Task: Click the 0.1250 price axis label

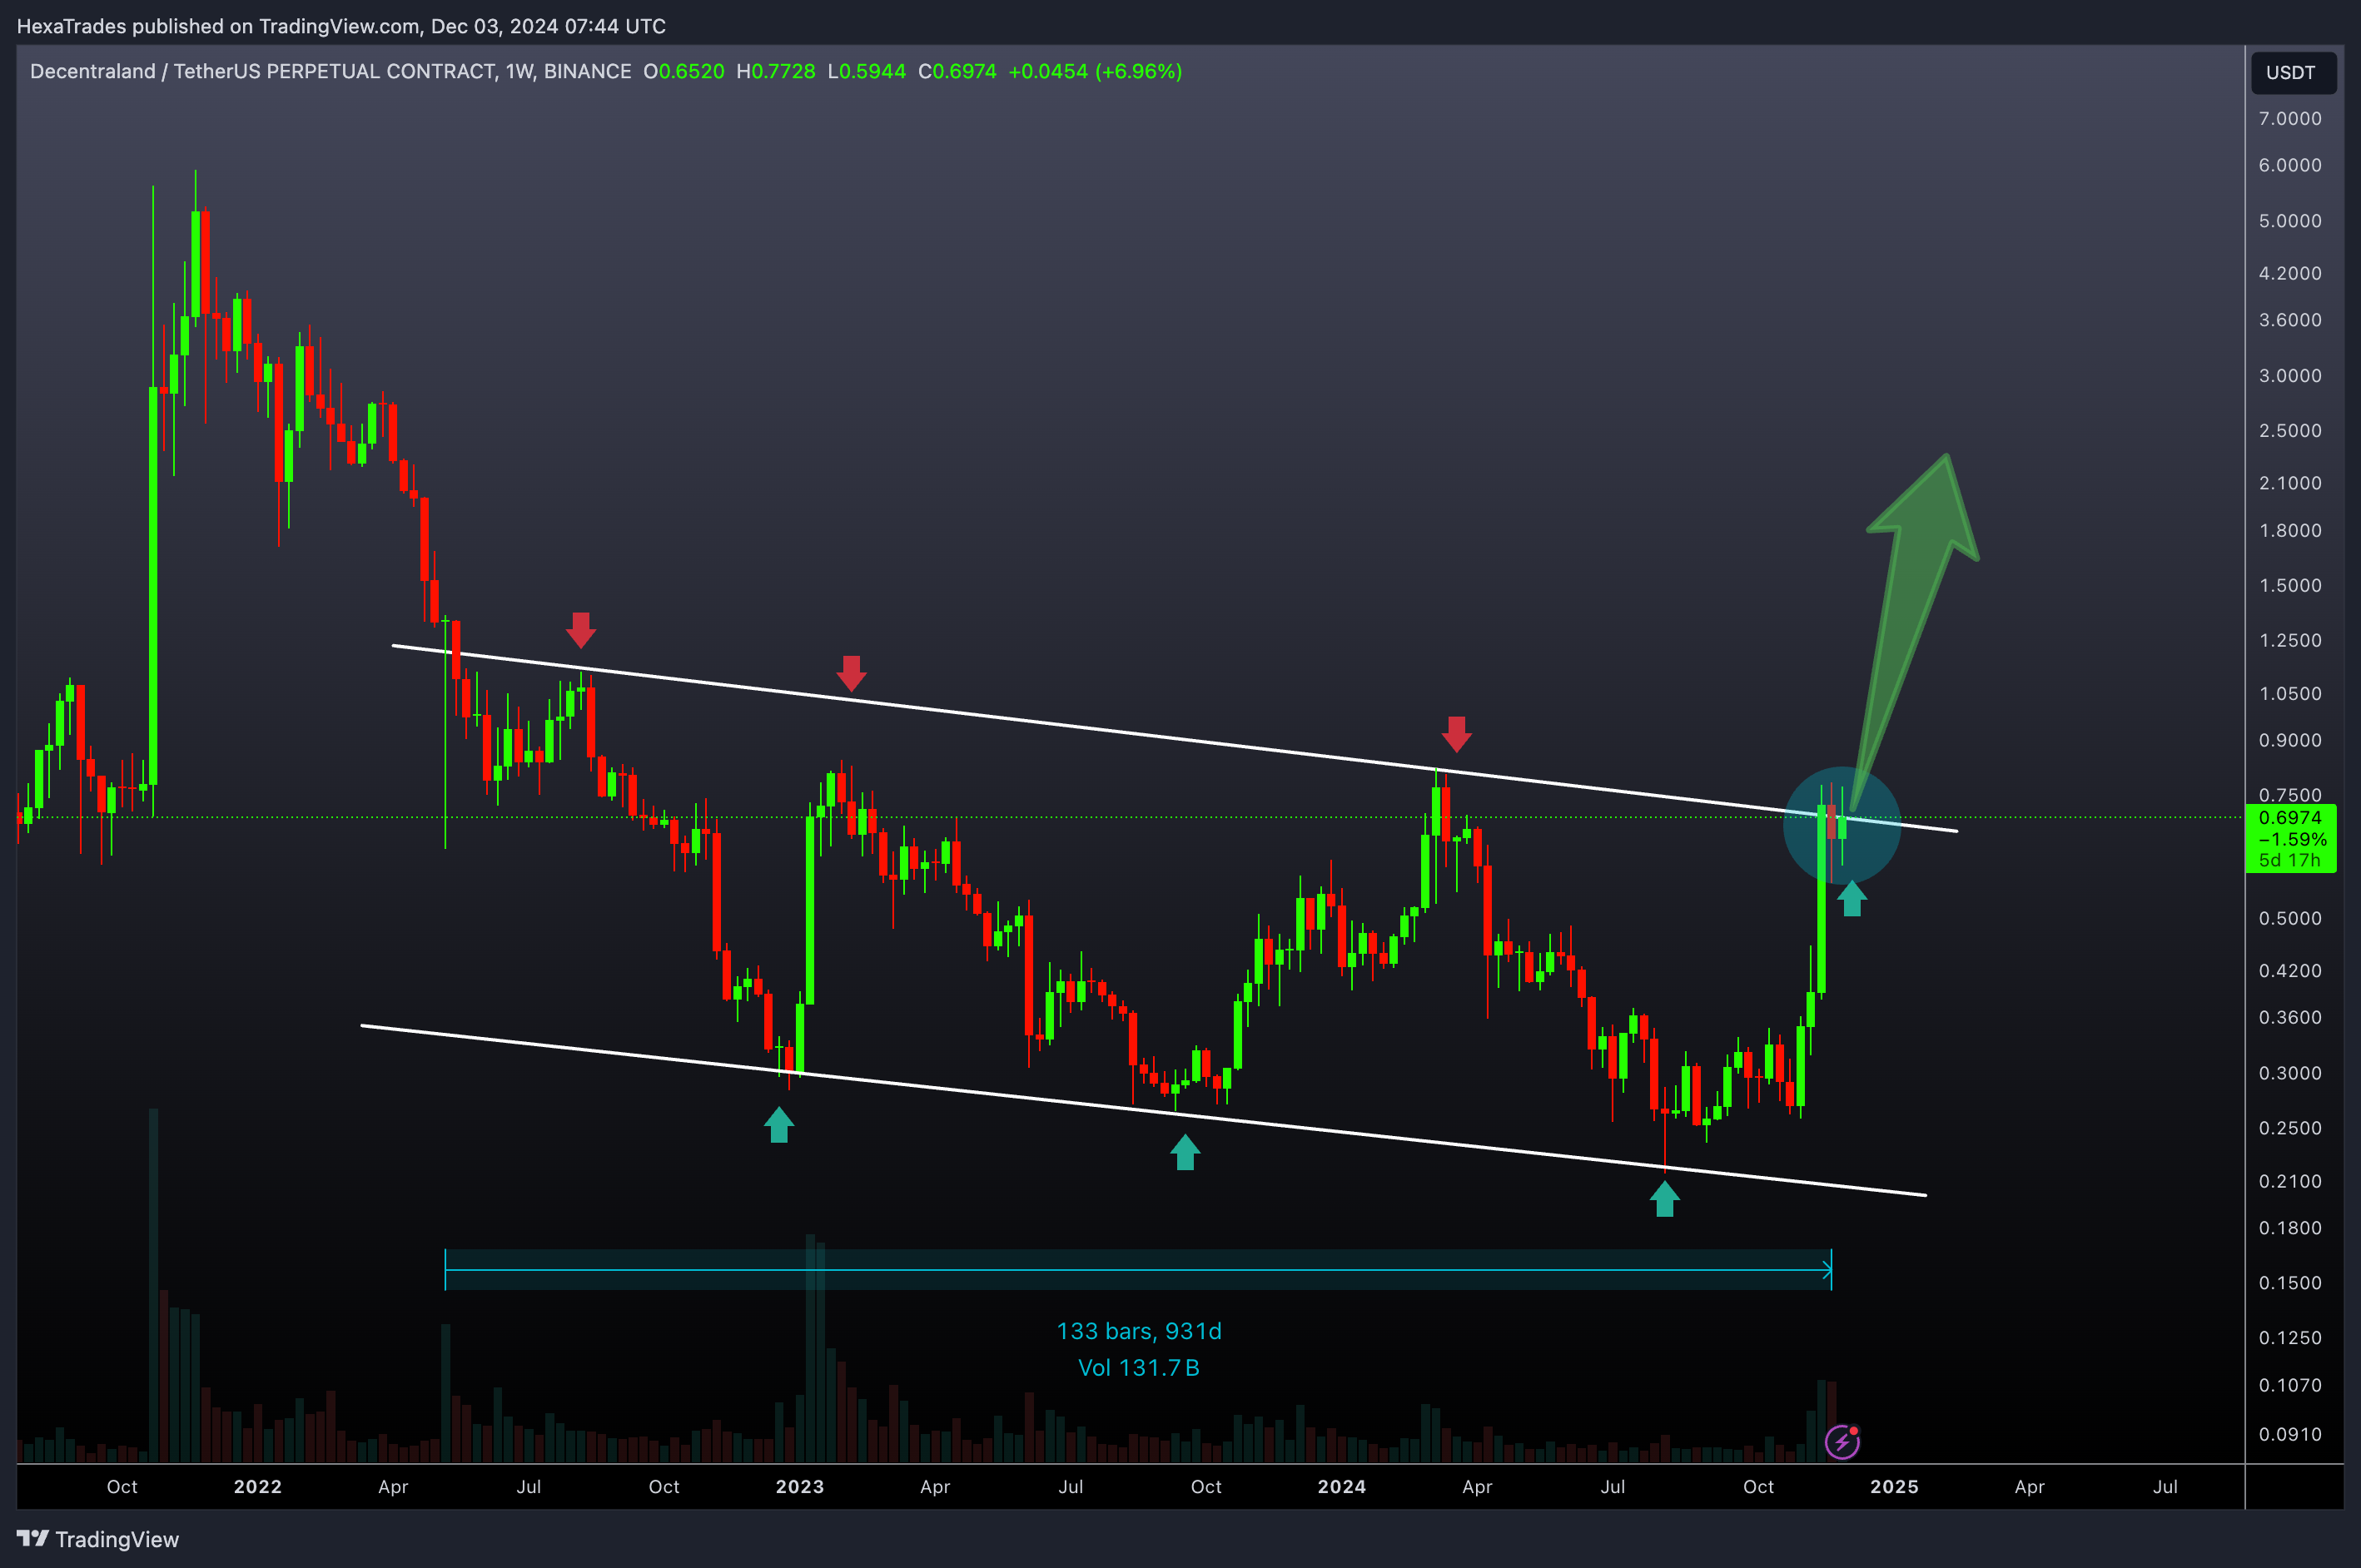Action: tap(2290, 1338)
